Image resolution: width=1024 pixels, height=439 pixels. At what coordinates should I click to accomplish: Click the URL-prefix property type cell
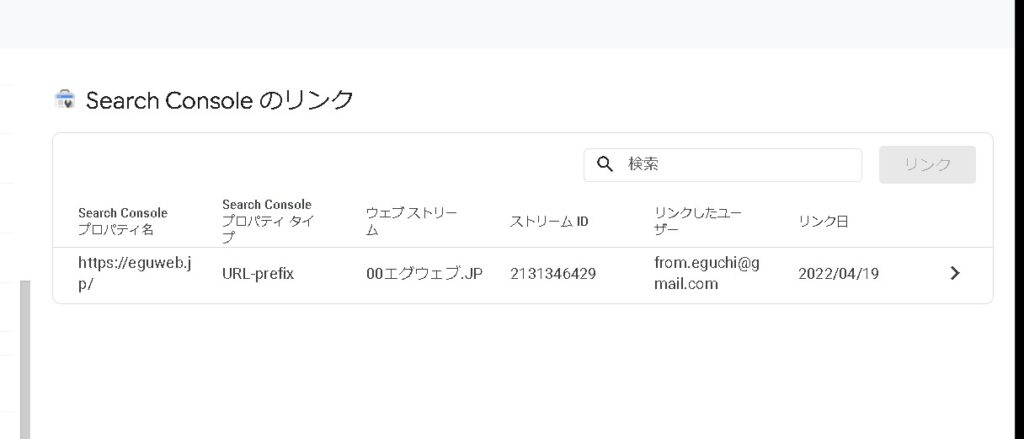[258, 273]
